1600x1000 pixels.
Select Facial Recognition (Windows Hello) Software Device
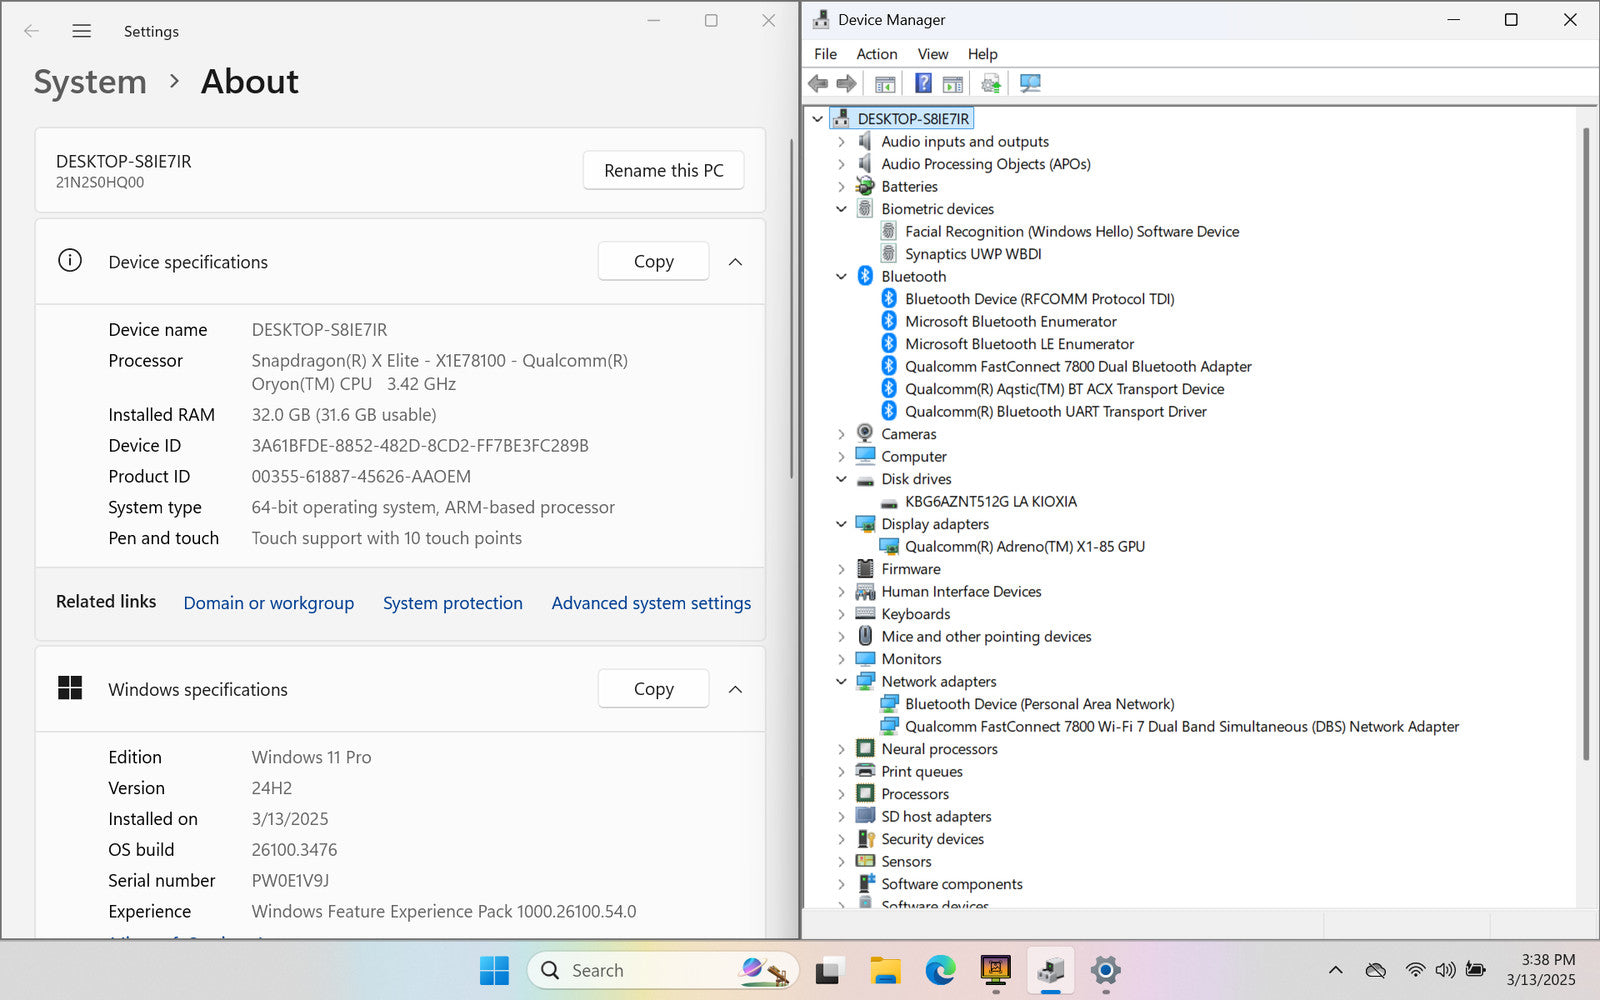[1072, 231]
